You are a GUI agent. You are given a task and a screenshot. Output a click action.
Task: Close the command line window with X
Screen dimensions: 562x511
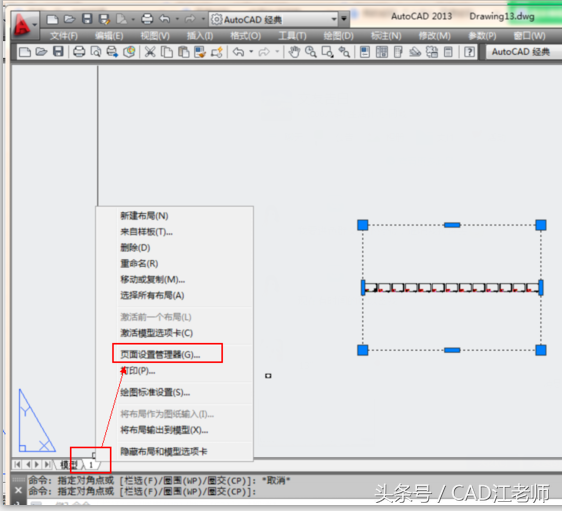click(19, 490)
